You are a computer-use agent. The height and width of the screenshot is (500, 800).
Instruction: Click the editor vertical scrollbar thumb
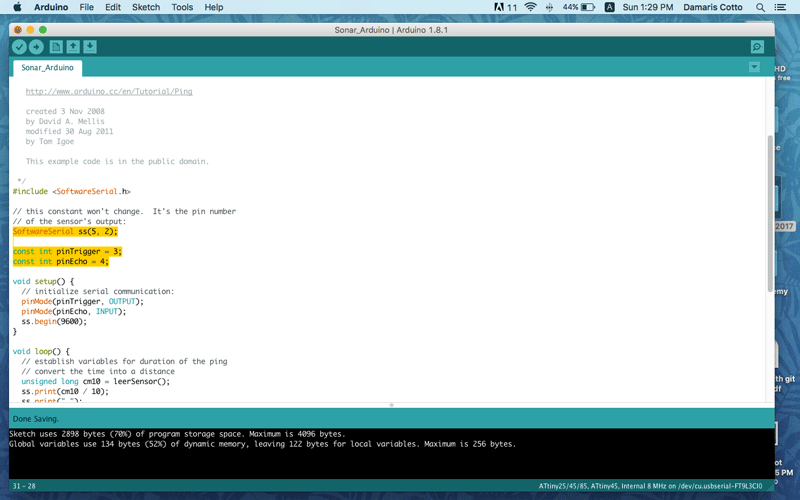point(770,214)
